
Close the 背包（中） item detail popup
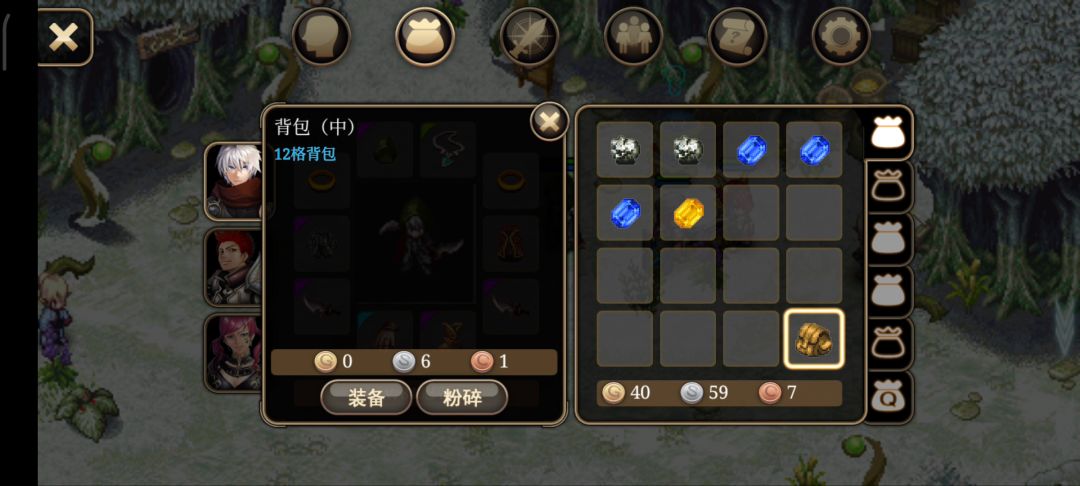pyautogui.click(x=549, y=122)
